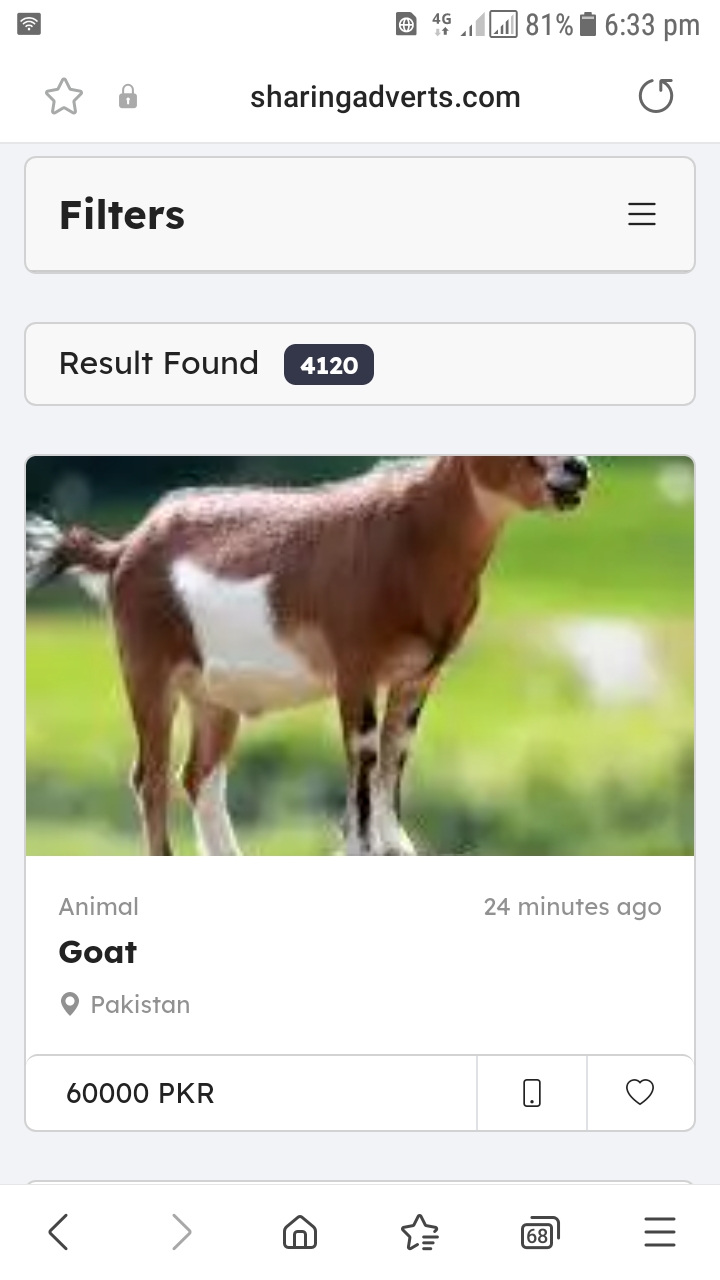
Task: Reload the page with refresh icon
Action: tap(656, 97)
